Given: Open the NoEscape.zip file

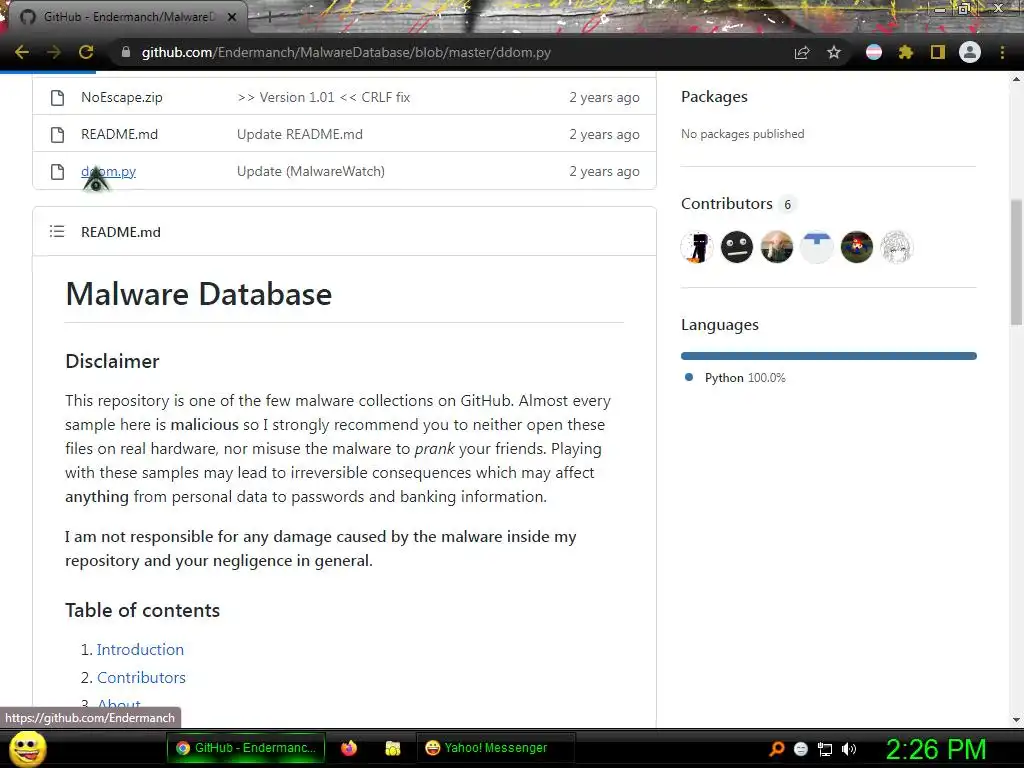Looking at the screenshot, I should tap(121, 97).
